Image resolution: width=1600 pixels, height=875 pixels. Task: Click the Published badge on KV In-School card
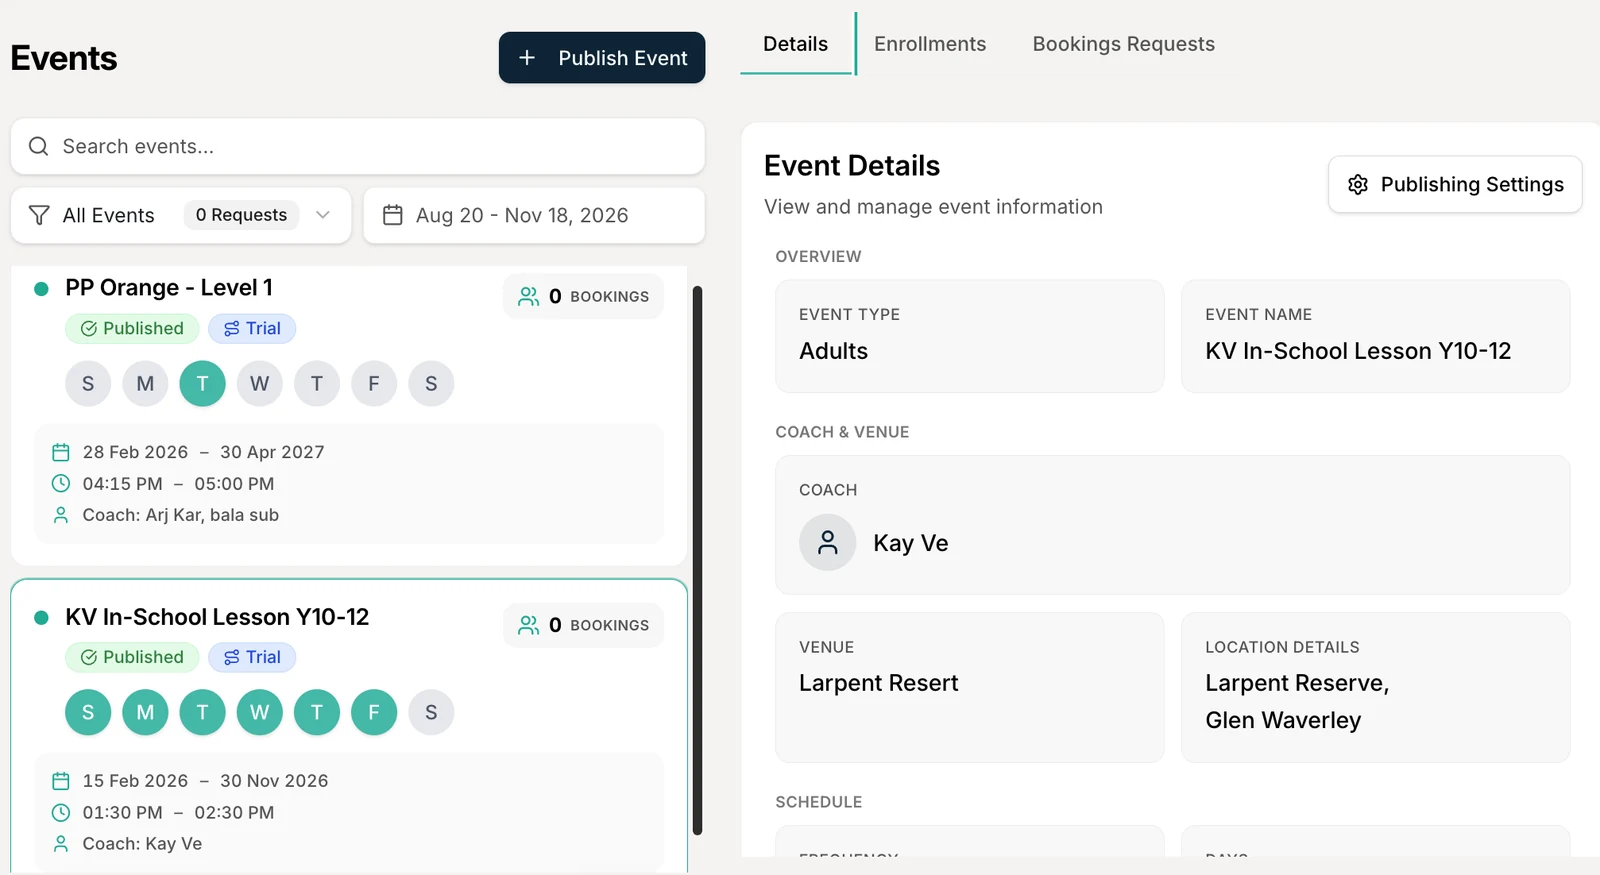tap(132, 658)
